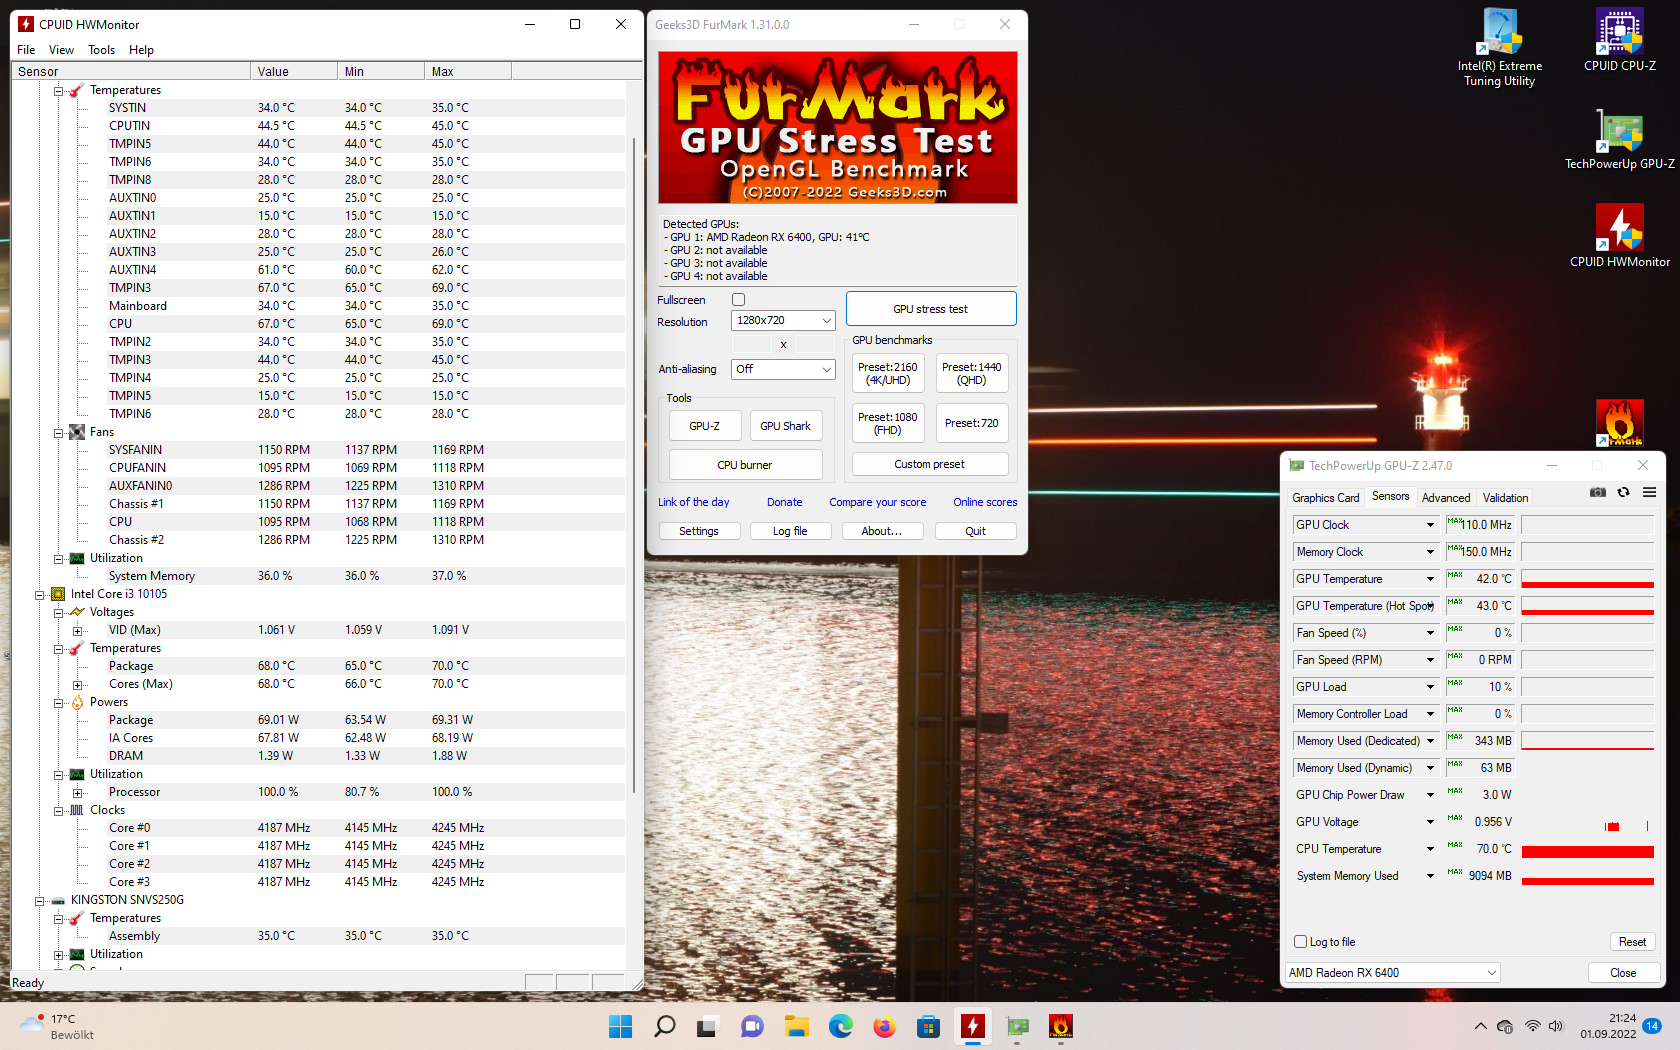
Task: Launch Microsoft Edge from taskbar
Action: point(840,1026)
